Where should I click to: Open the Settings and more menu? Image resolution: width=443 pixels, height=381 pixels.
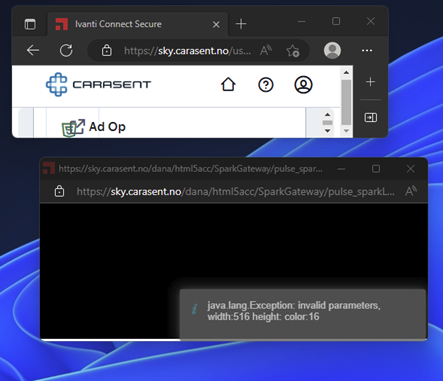click(367, 50)
